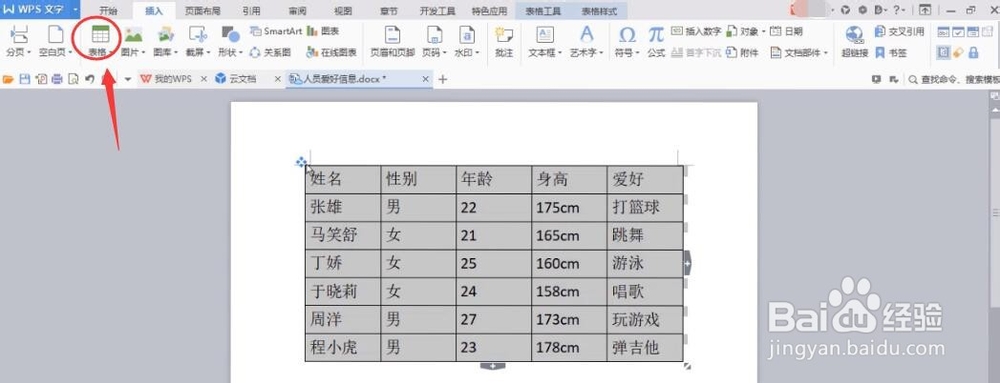This screenshot has width=1000, height=383.
Task: Click the Relationship diagram (关系图) button
Action: point(270,53)
